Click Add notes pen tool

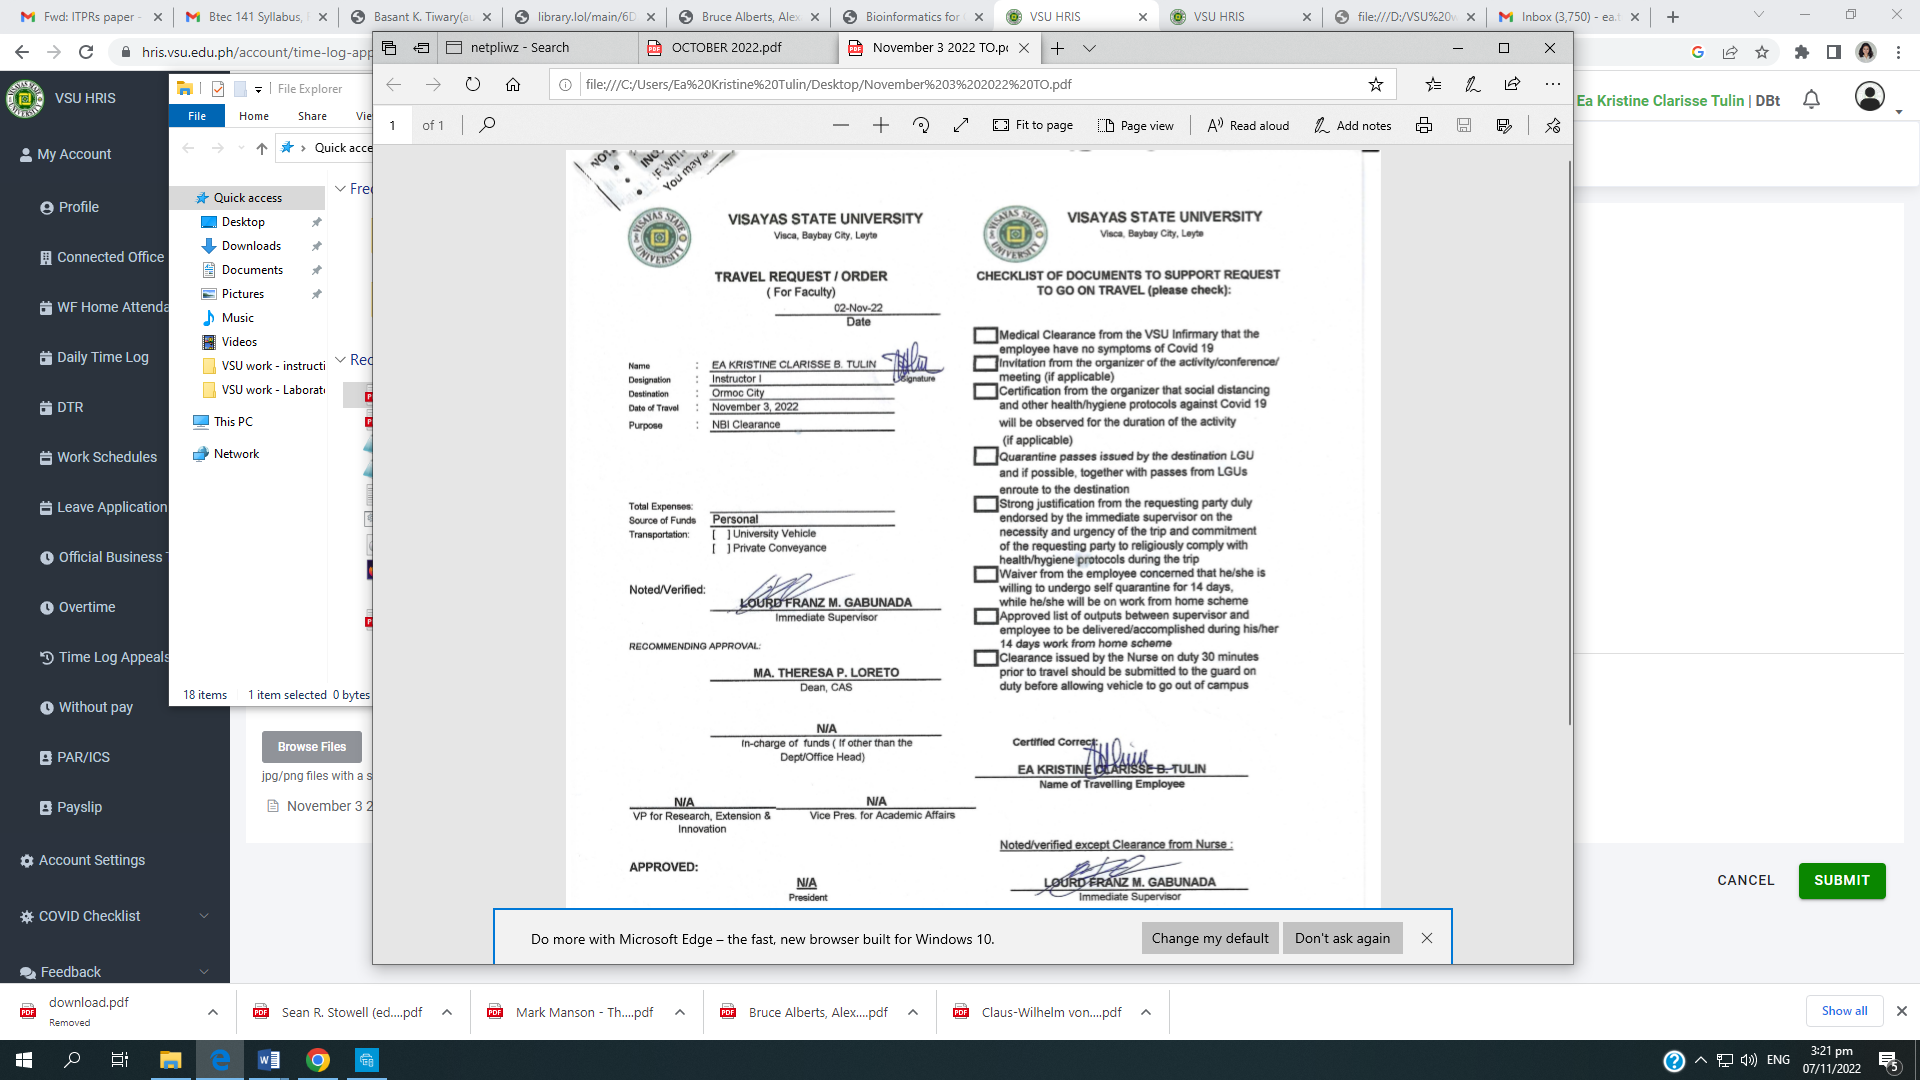click(x=1352, y=125)
